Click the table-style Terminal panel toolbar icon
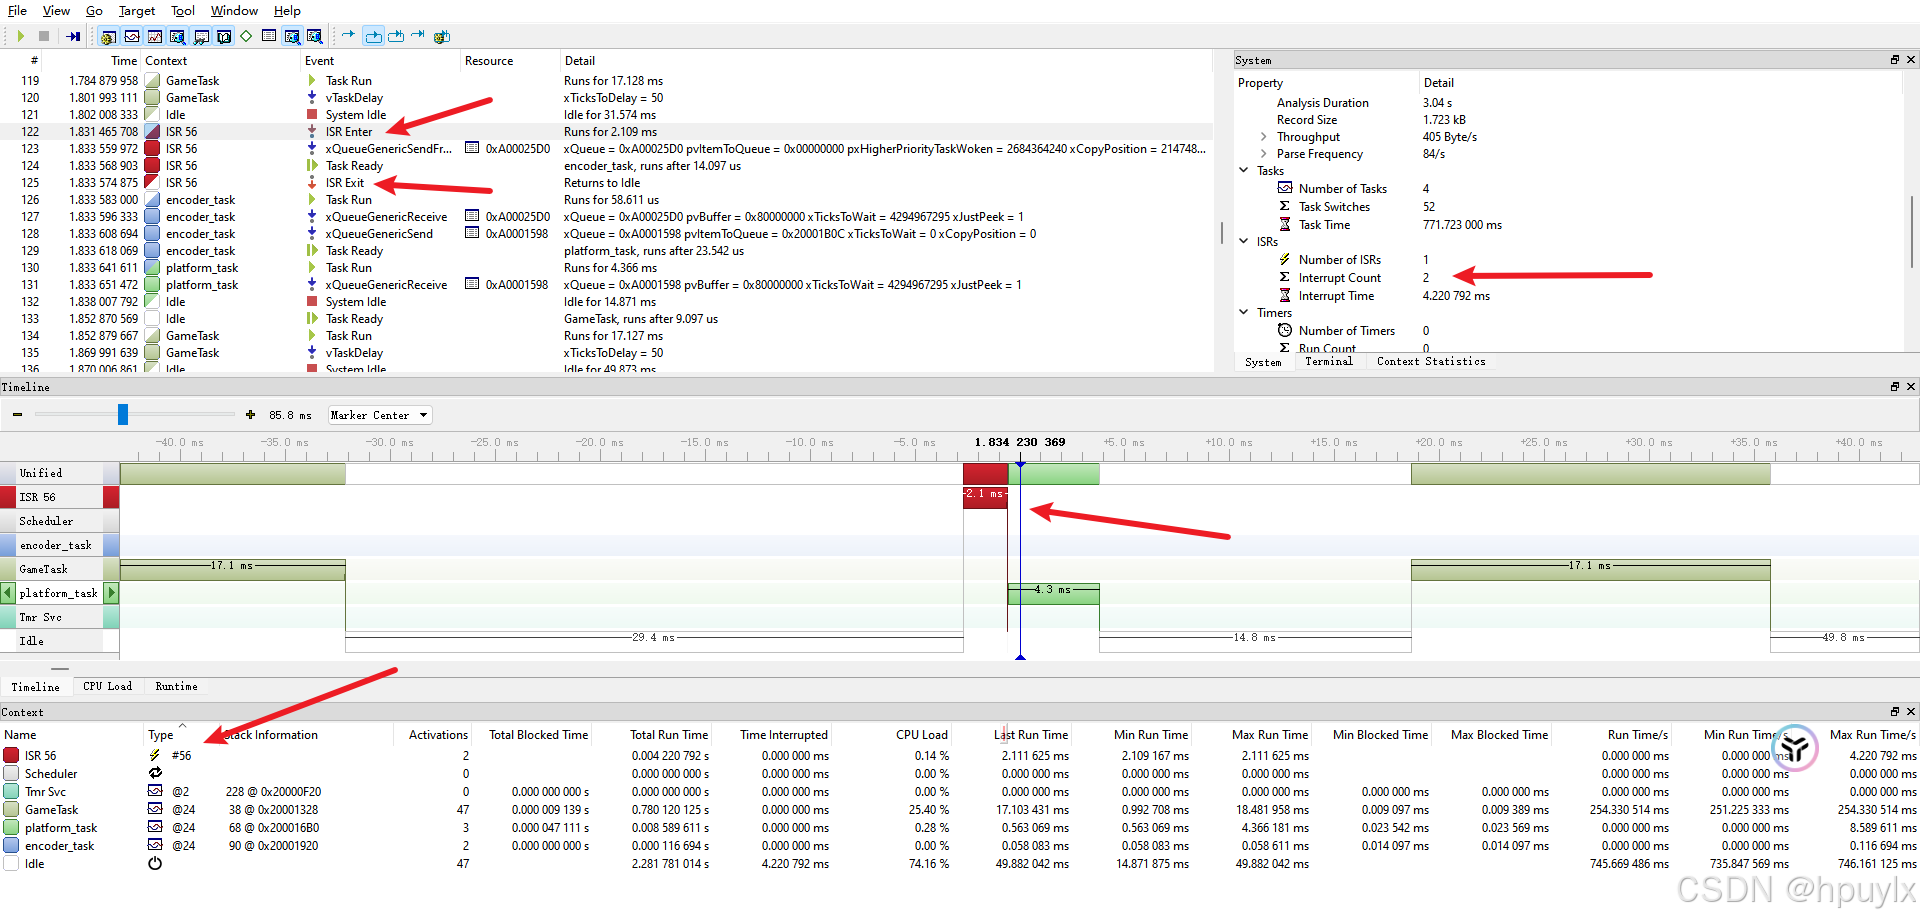 coord(269,36)
